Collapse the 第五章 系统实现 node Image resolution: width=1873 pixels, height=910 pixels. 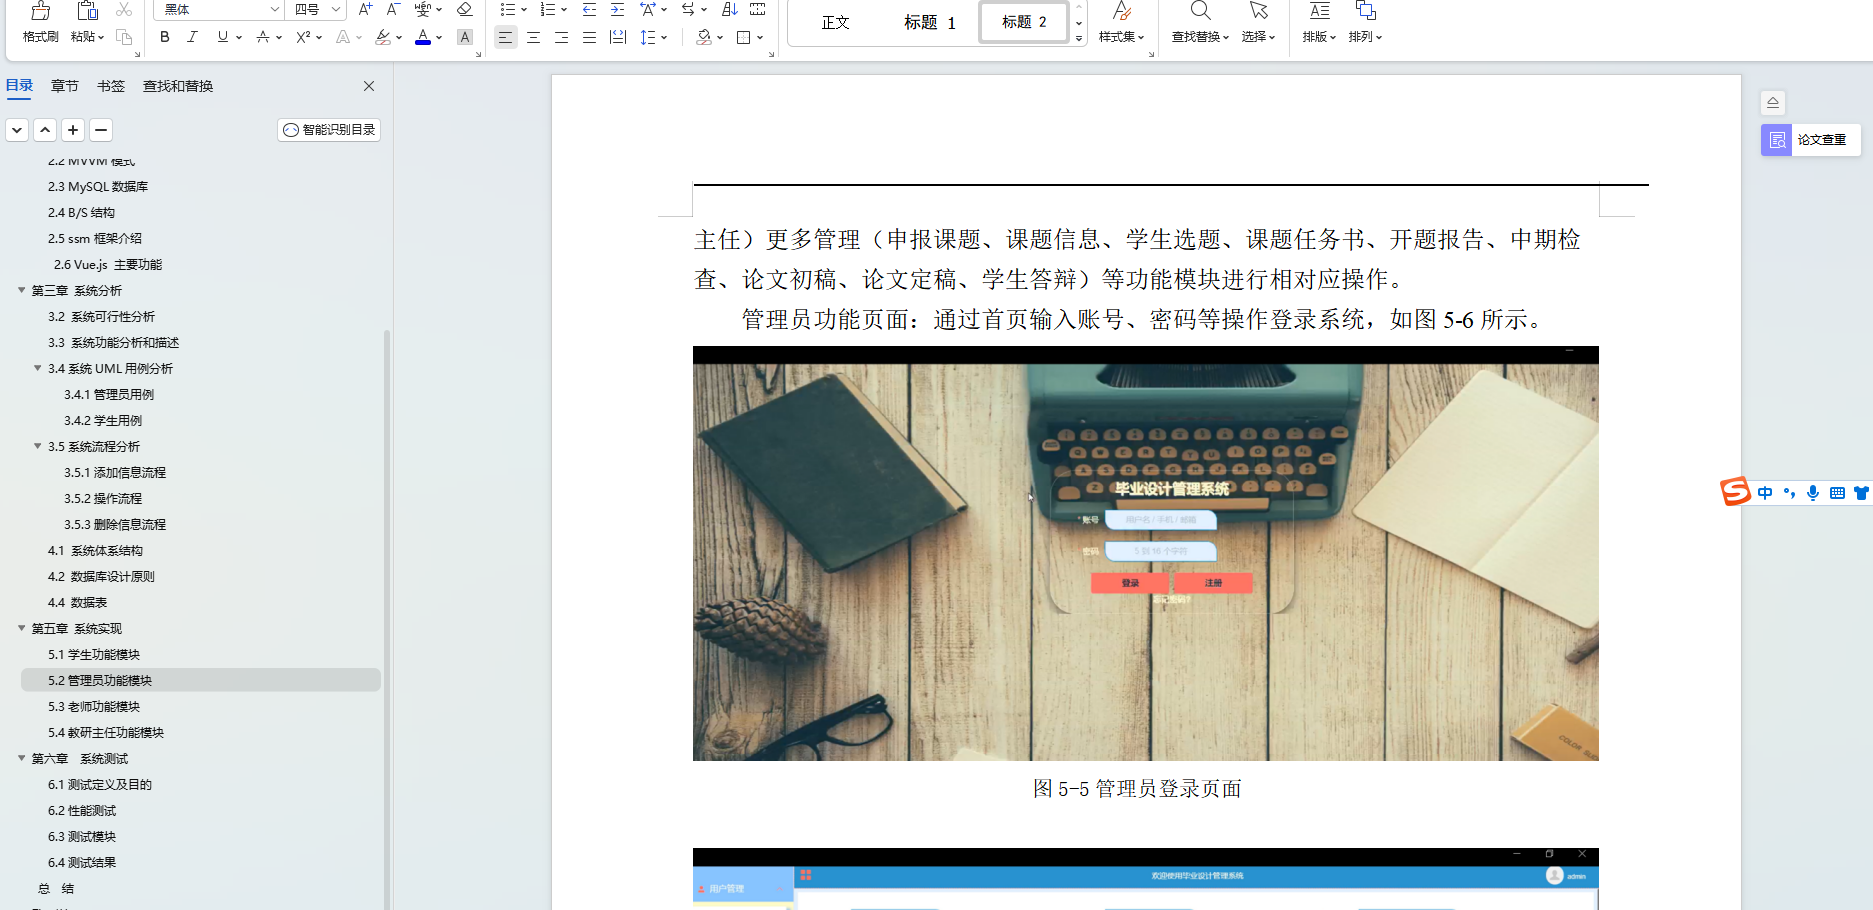click(x=21, y=628)
